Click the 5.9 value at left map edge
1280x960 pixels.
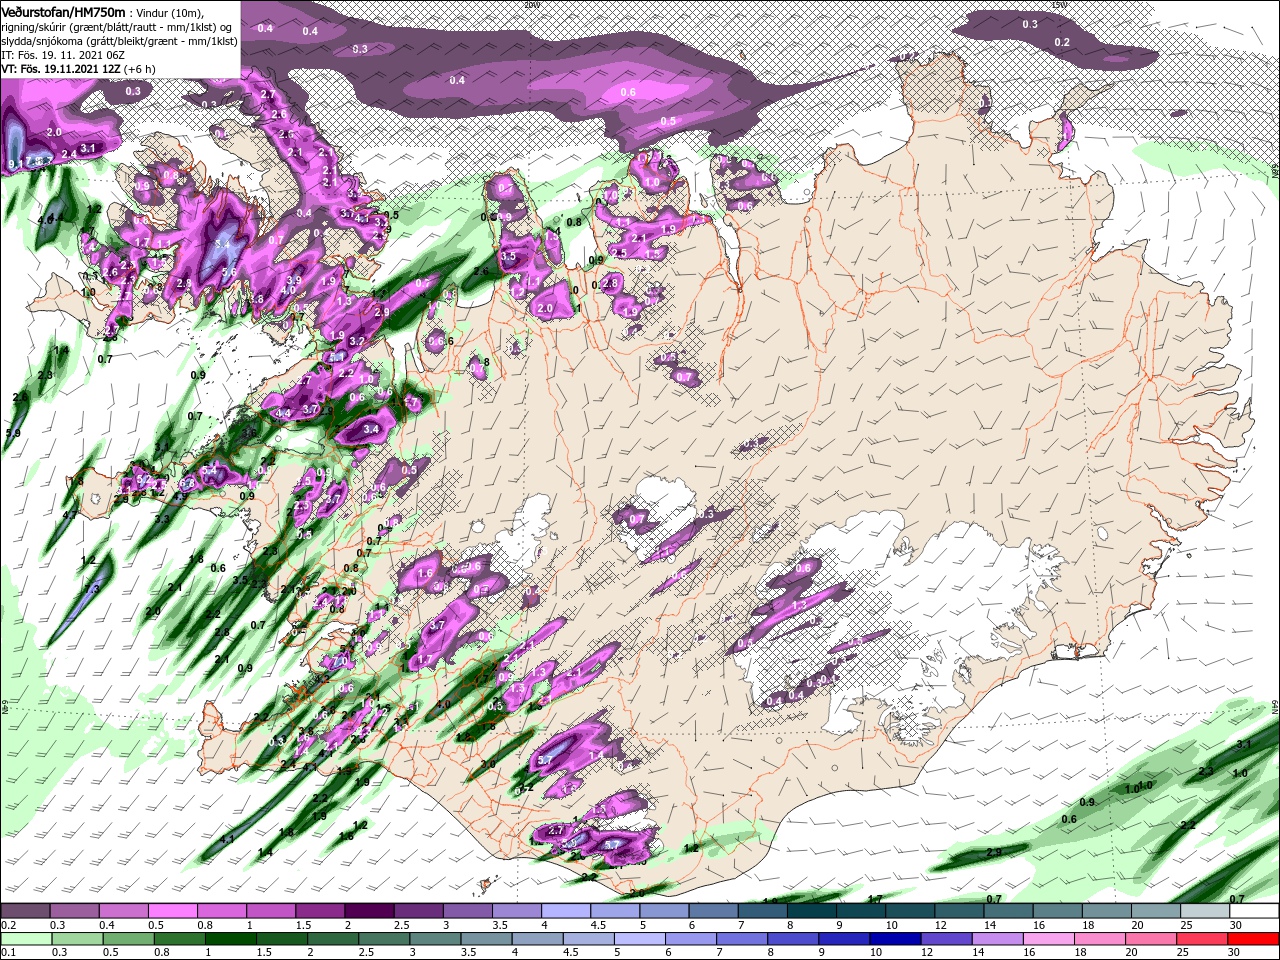(x=13, y=433)
